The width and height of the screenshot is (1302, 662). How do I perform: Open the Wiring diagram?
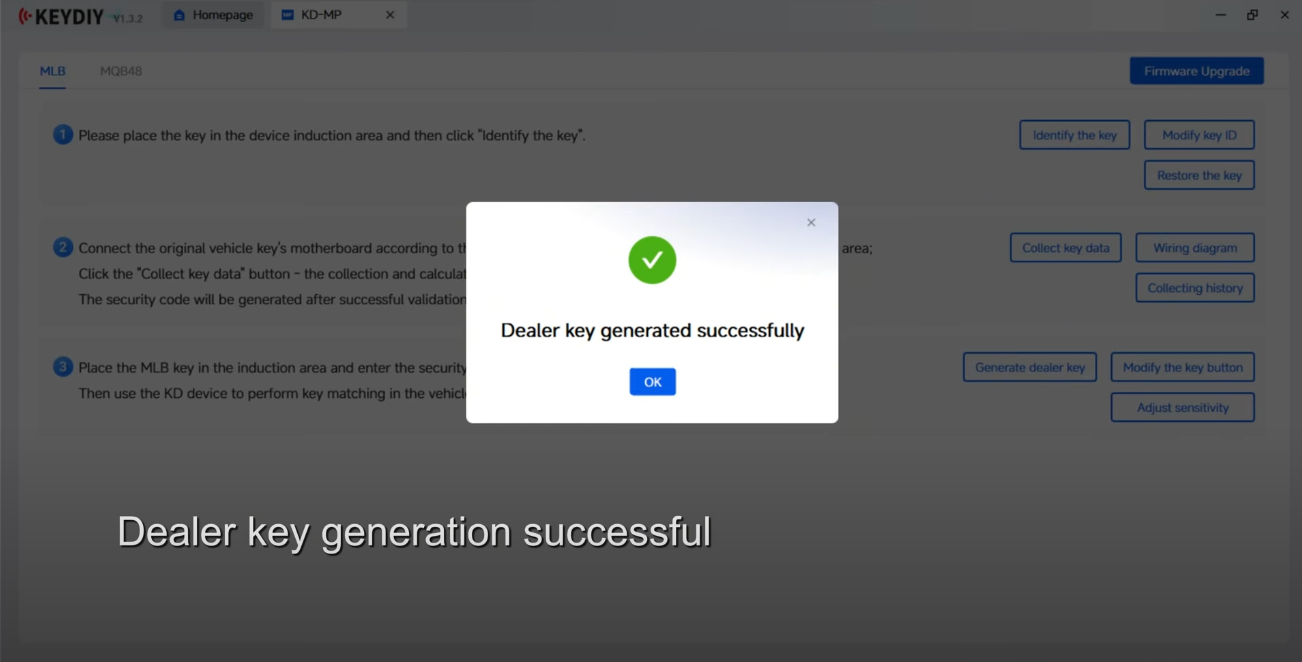click(1195, 248)
